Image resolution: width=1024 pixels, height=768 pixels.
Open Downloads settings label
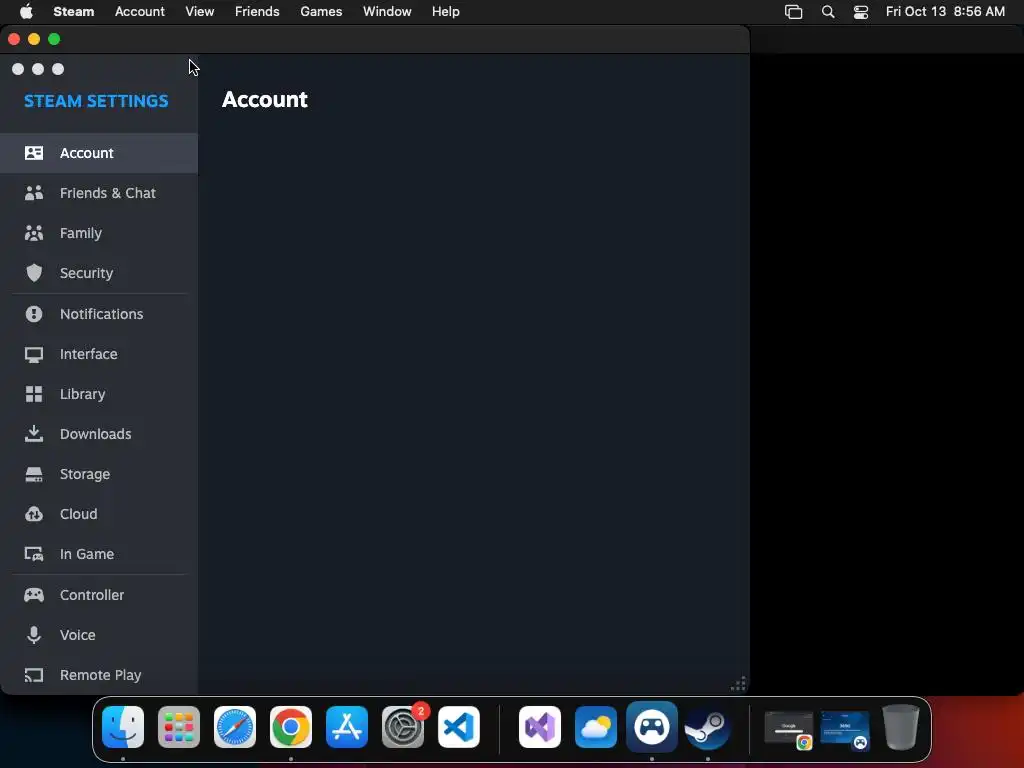(x=95, y=434)
